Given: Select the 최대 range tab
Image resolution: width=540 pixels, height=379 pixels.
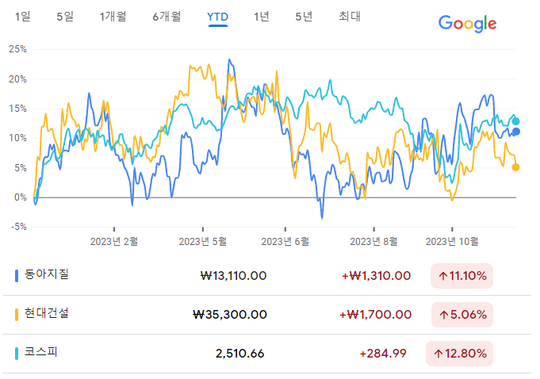Looking at the screenshot, I should [349, 16].
